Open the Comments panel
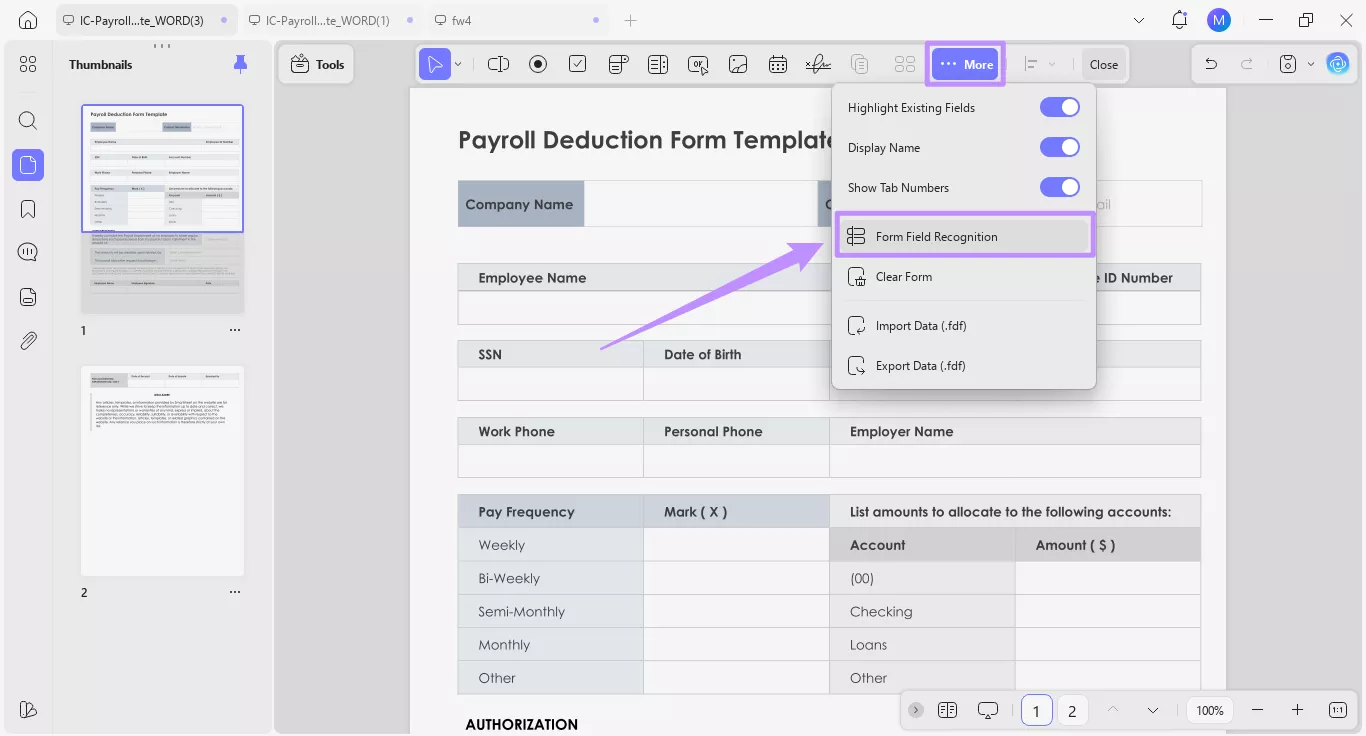The image size is (1366, 736). (x=27, y=252)
